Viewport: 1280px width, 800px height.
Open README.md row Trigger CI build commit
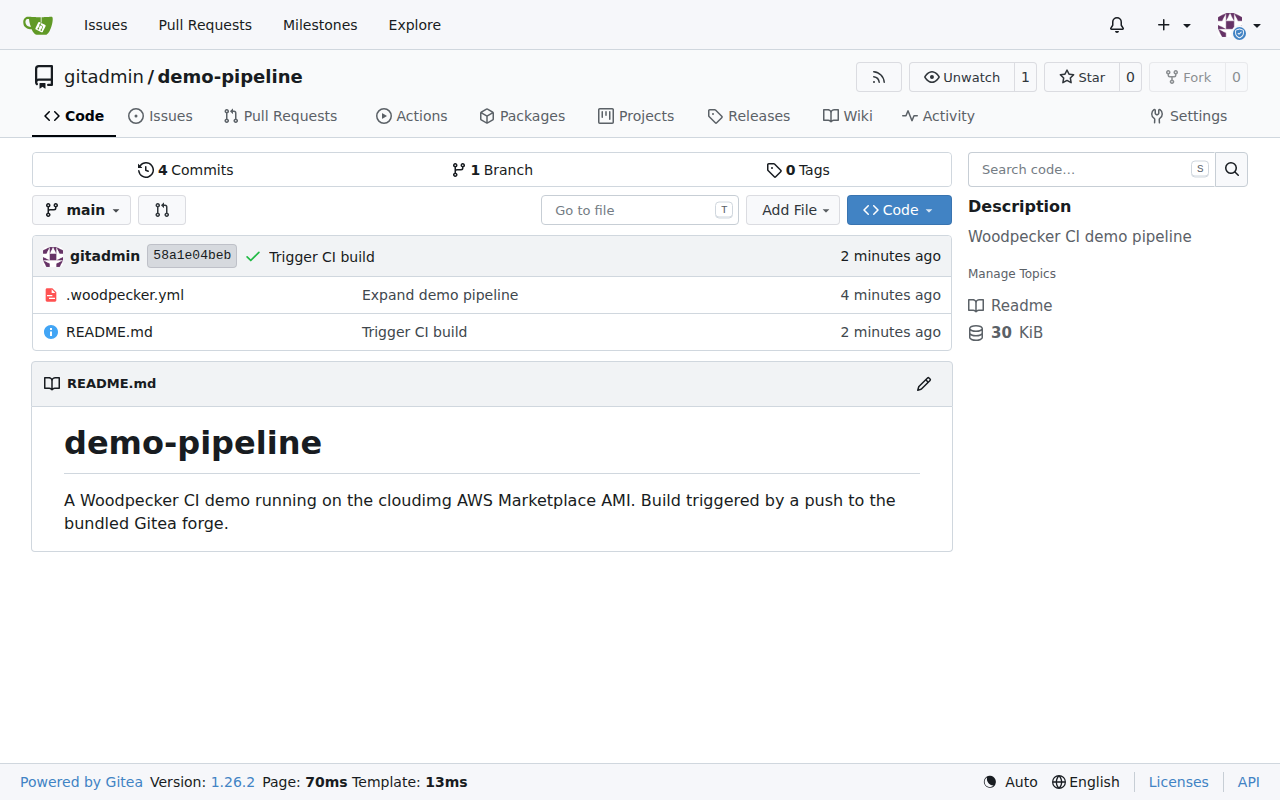(414, 332)
